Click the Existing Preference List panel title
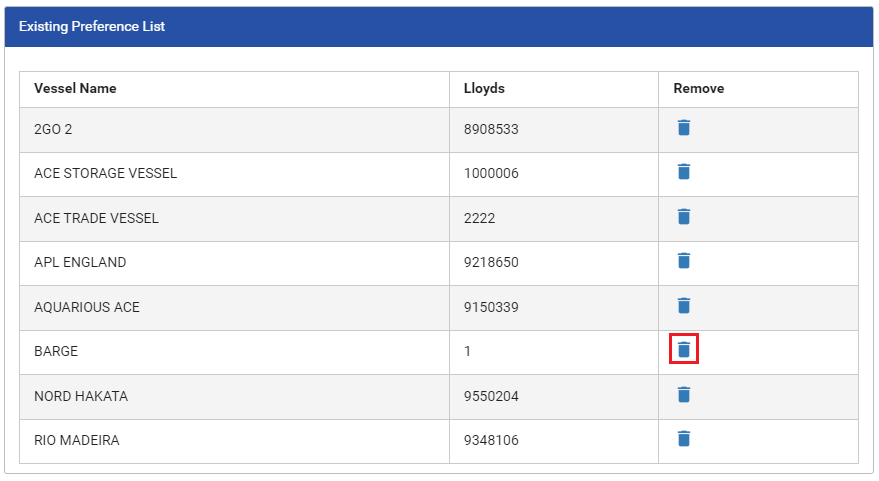Screen dimensions: 879x481 coord(92,27)
